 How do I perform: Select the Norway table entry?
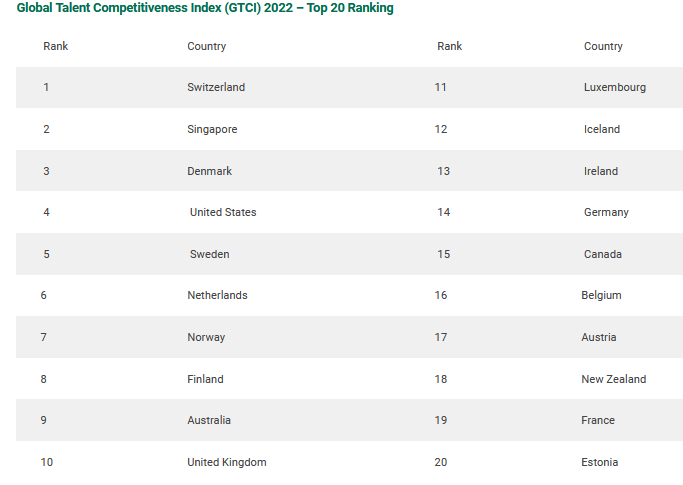tap(206, 337)
